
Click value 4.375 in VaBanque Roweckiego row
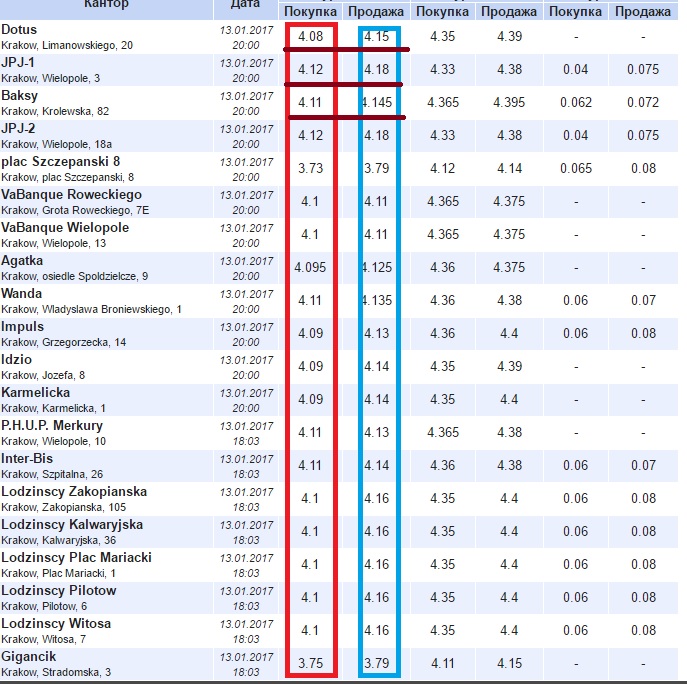coord(509,202)
